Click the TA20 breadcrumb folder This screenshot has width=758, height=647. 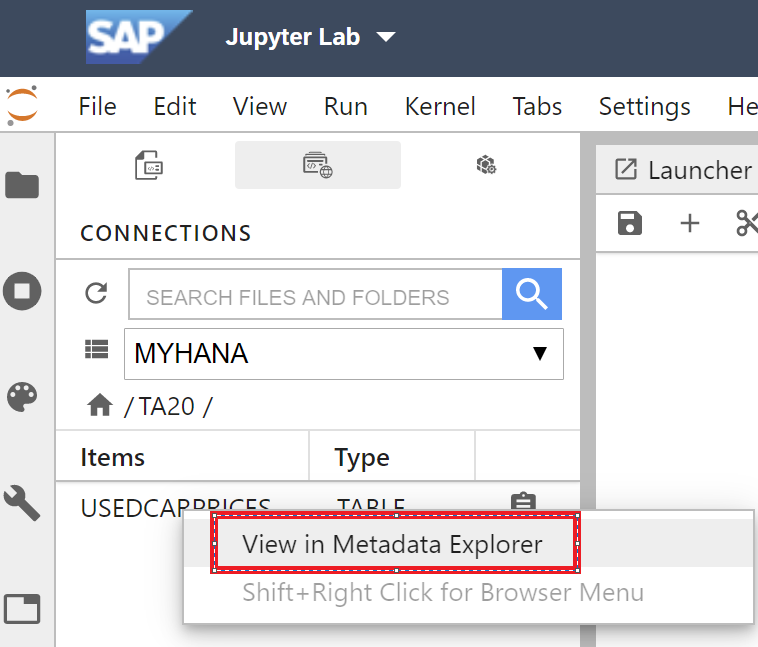(x=167, y=406)
